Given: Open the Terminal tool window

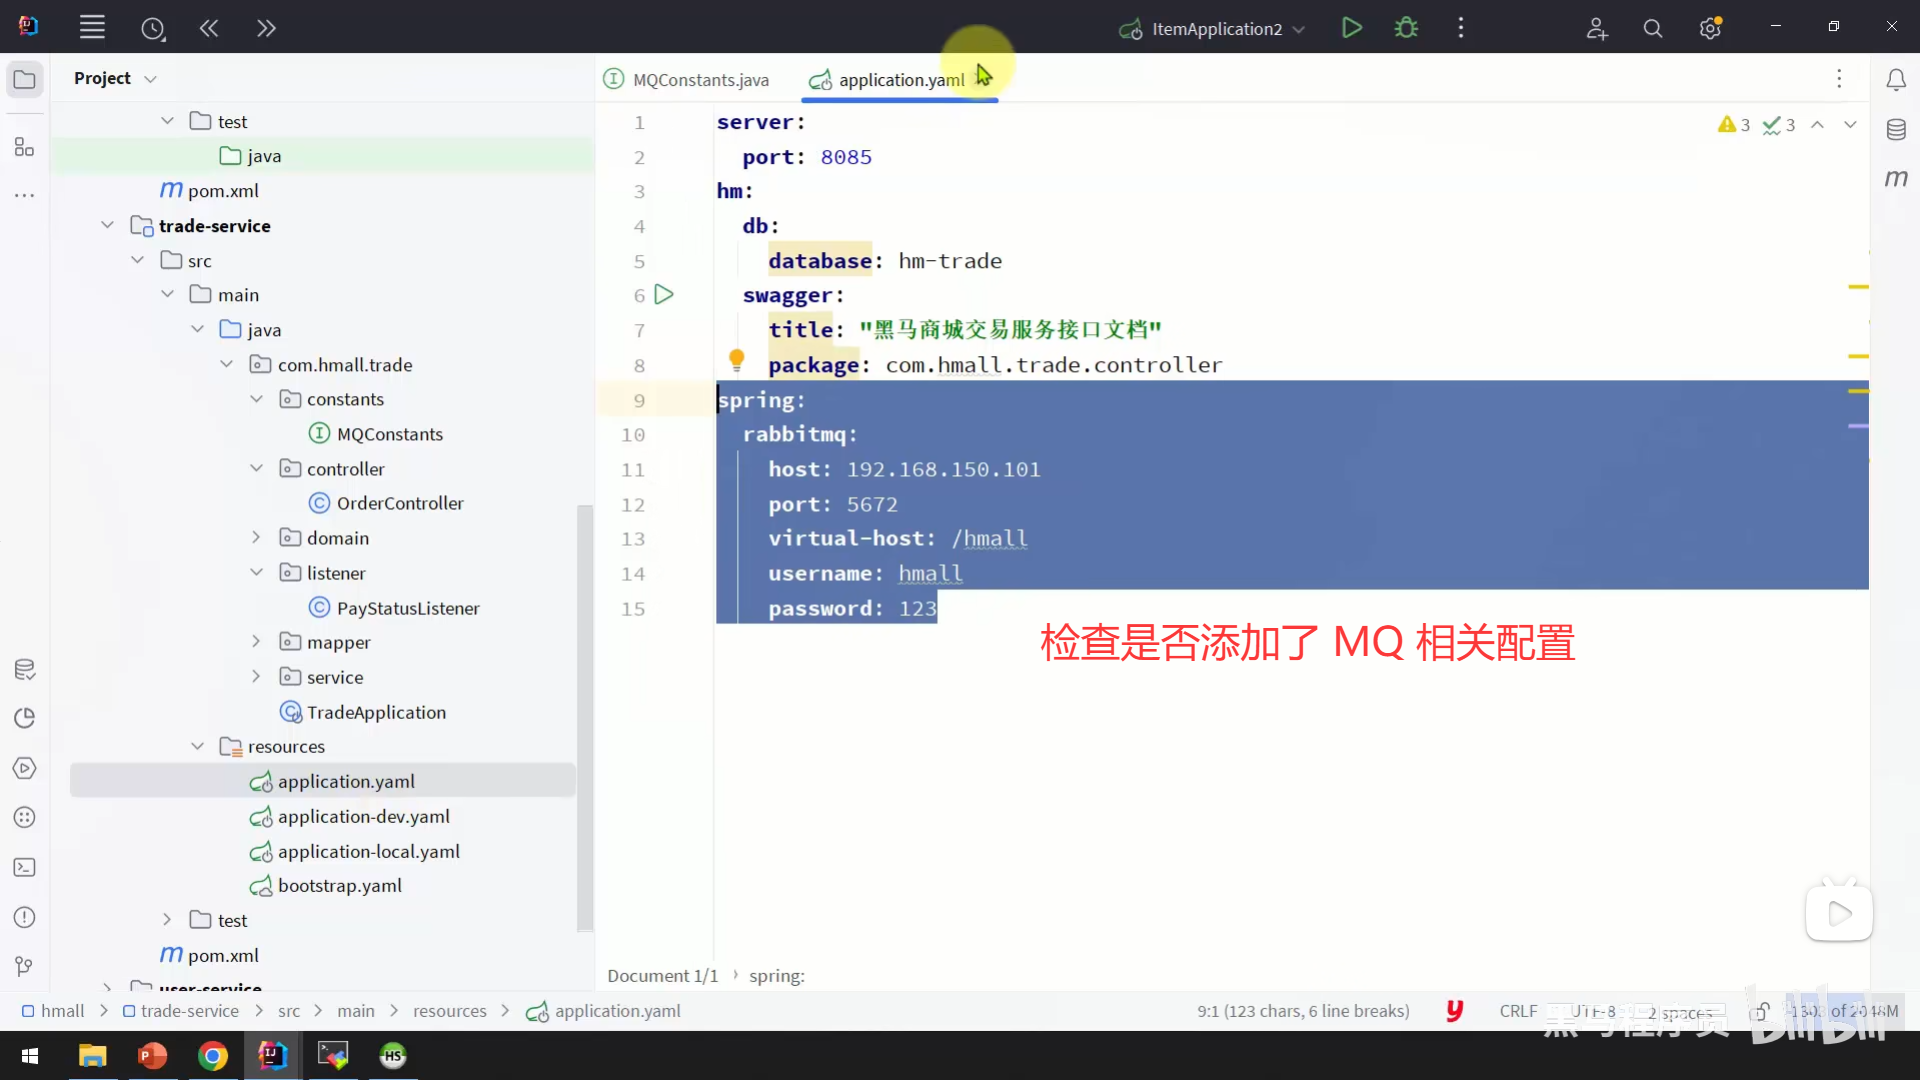Looking at the screenshot, I should coord(24,868).
